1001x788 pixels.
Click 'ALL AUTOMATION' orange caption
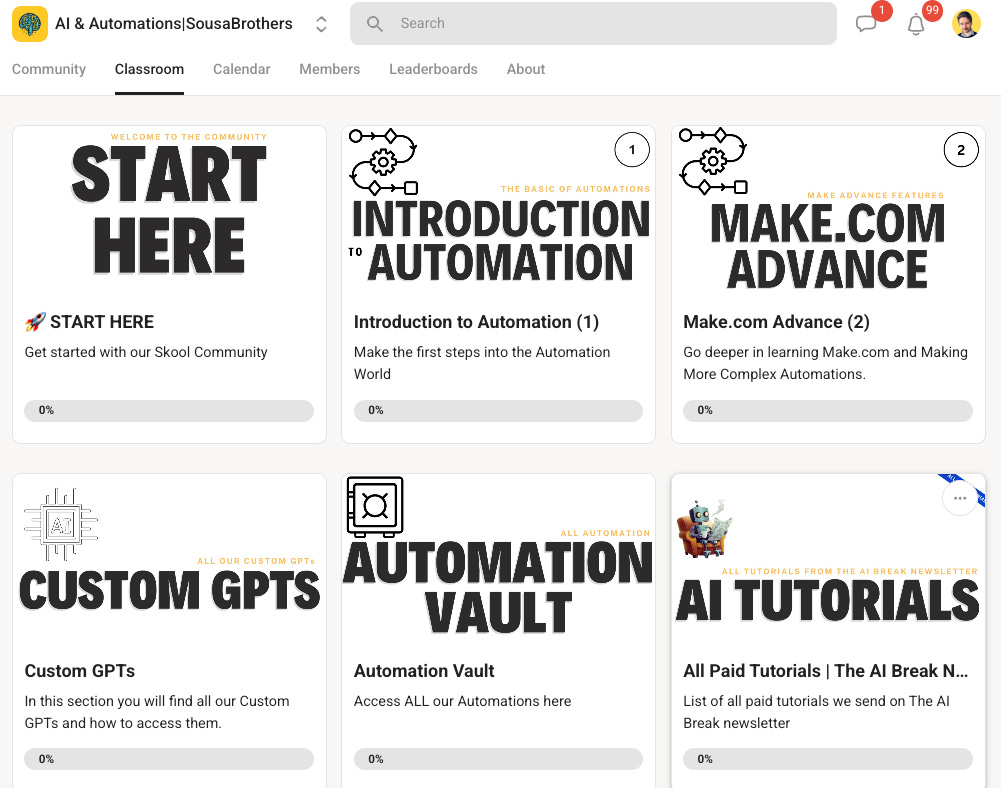pyautogui.click(x=605, y=533)
